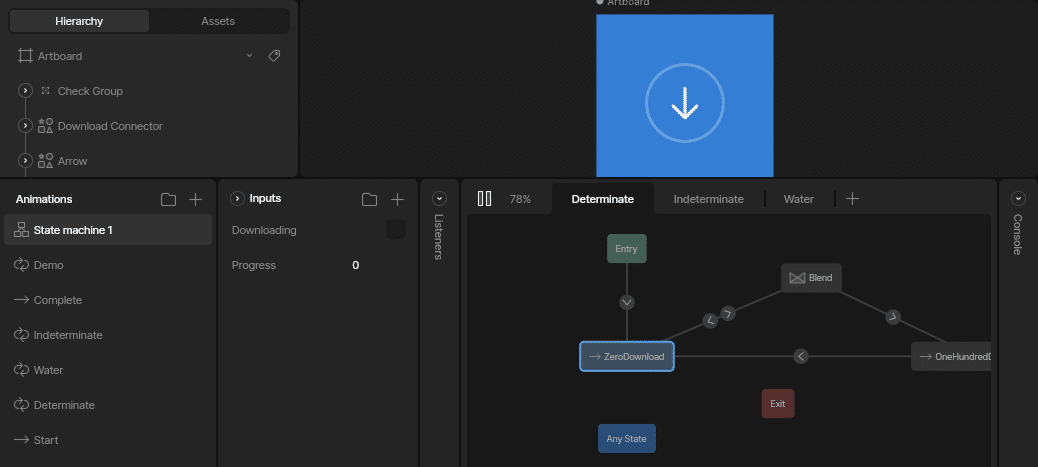This screenshot has height=467, width=1038.
Task: Switch to the Assets tab
Action: click(218, 21)
